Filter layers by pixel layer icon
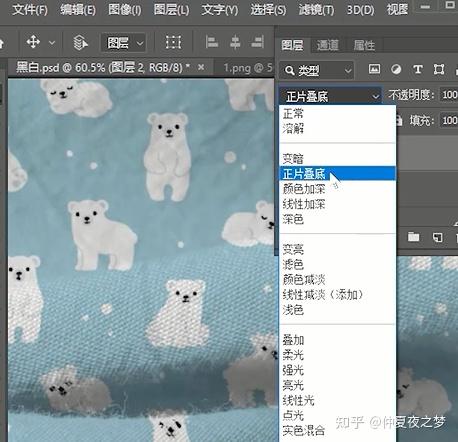 (374, 69)
